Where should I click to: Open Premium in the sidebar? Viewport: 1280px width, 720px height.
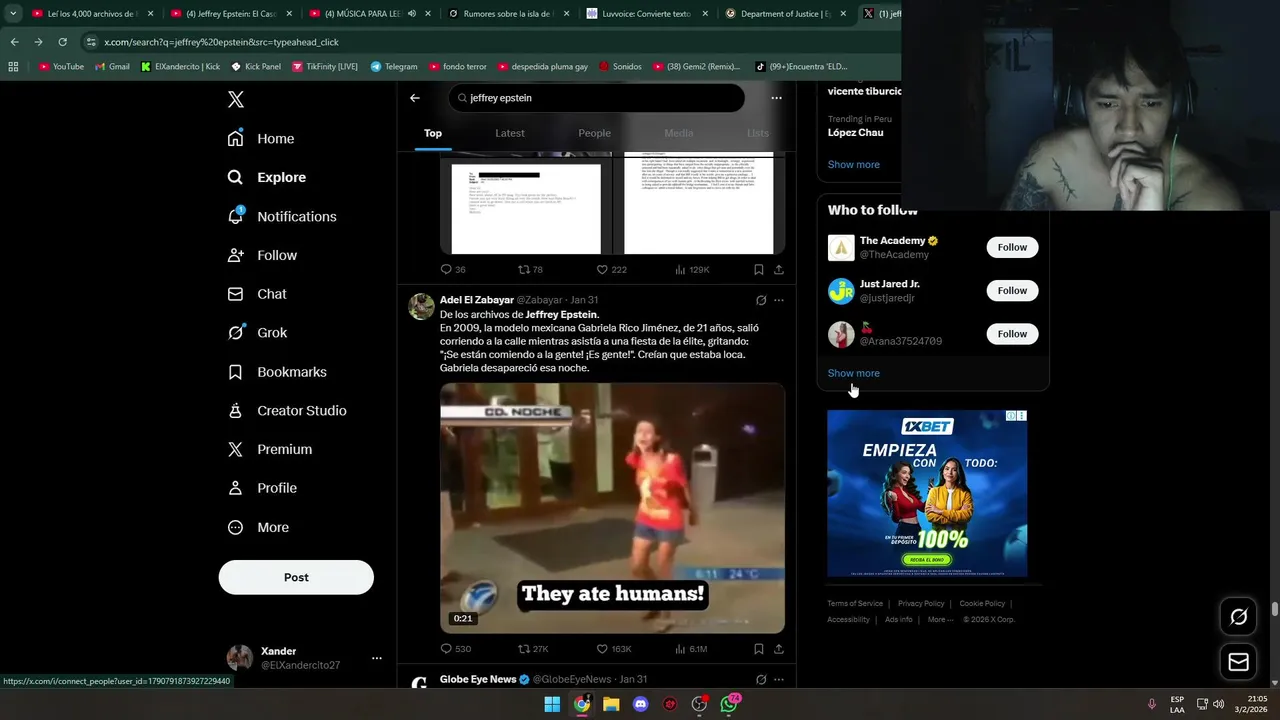(x=270, y=450)
